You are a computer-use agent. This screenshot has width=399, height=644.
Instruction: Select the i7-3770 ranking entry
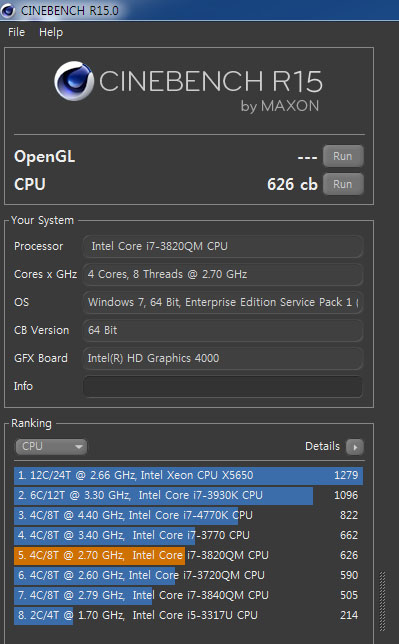click(188, 535)
